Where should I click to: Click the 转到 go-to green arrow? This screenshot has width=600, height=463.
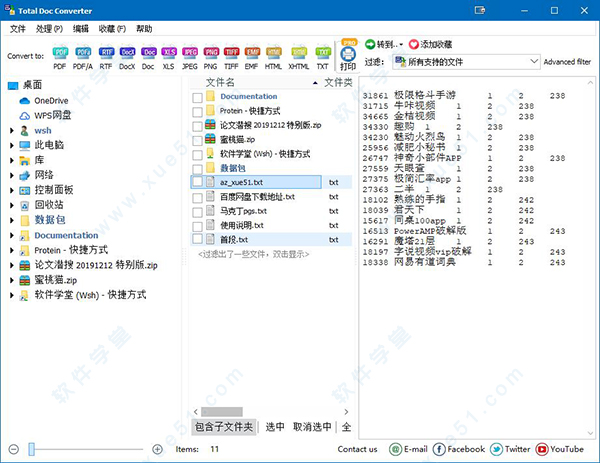coord(370,44)
